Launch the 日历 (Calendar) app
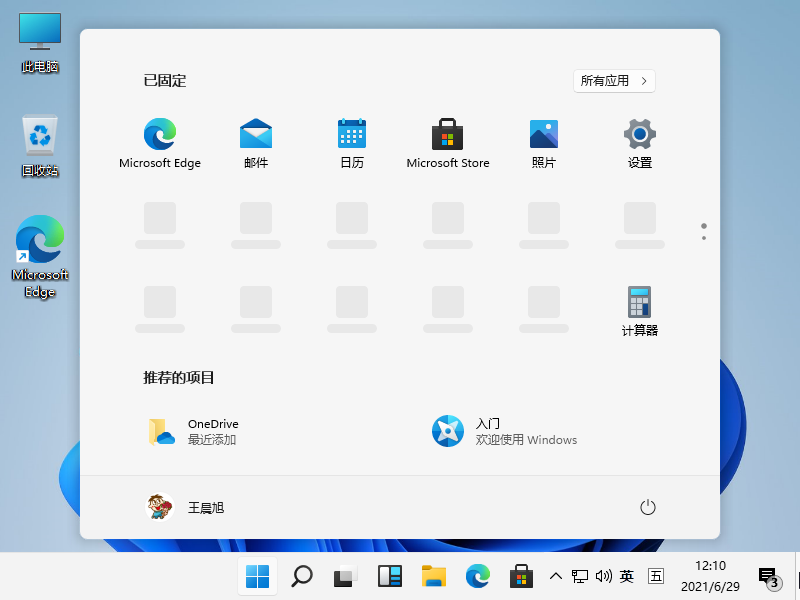The width and height of the screenshot is (800, 600). 352,133
